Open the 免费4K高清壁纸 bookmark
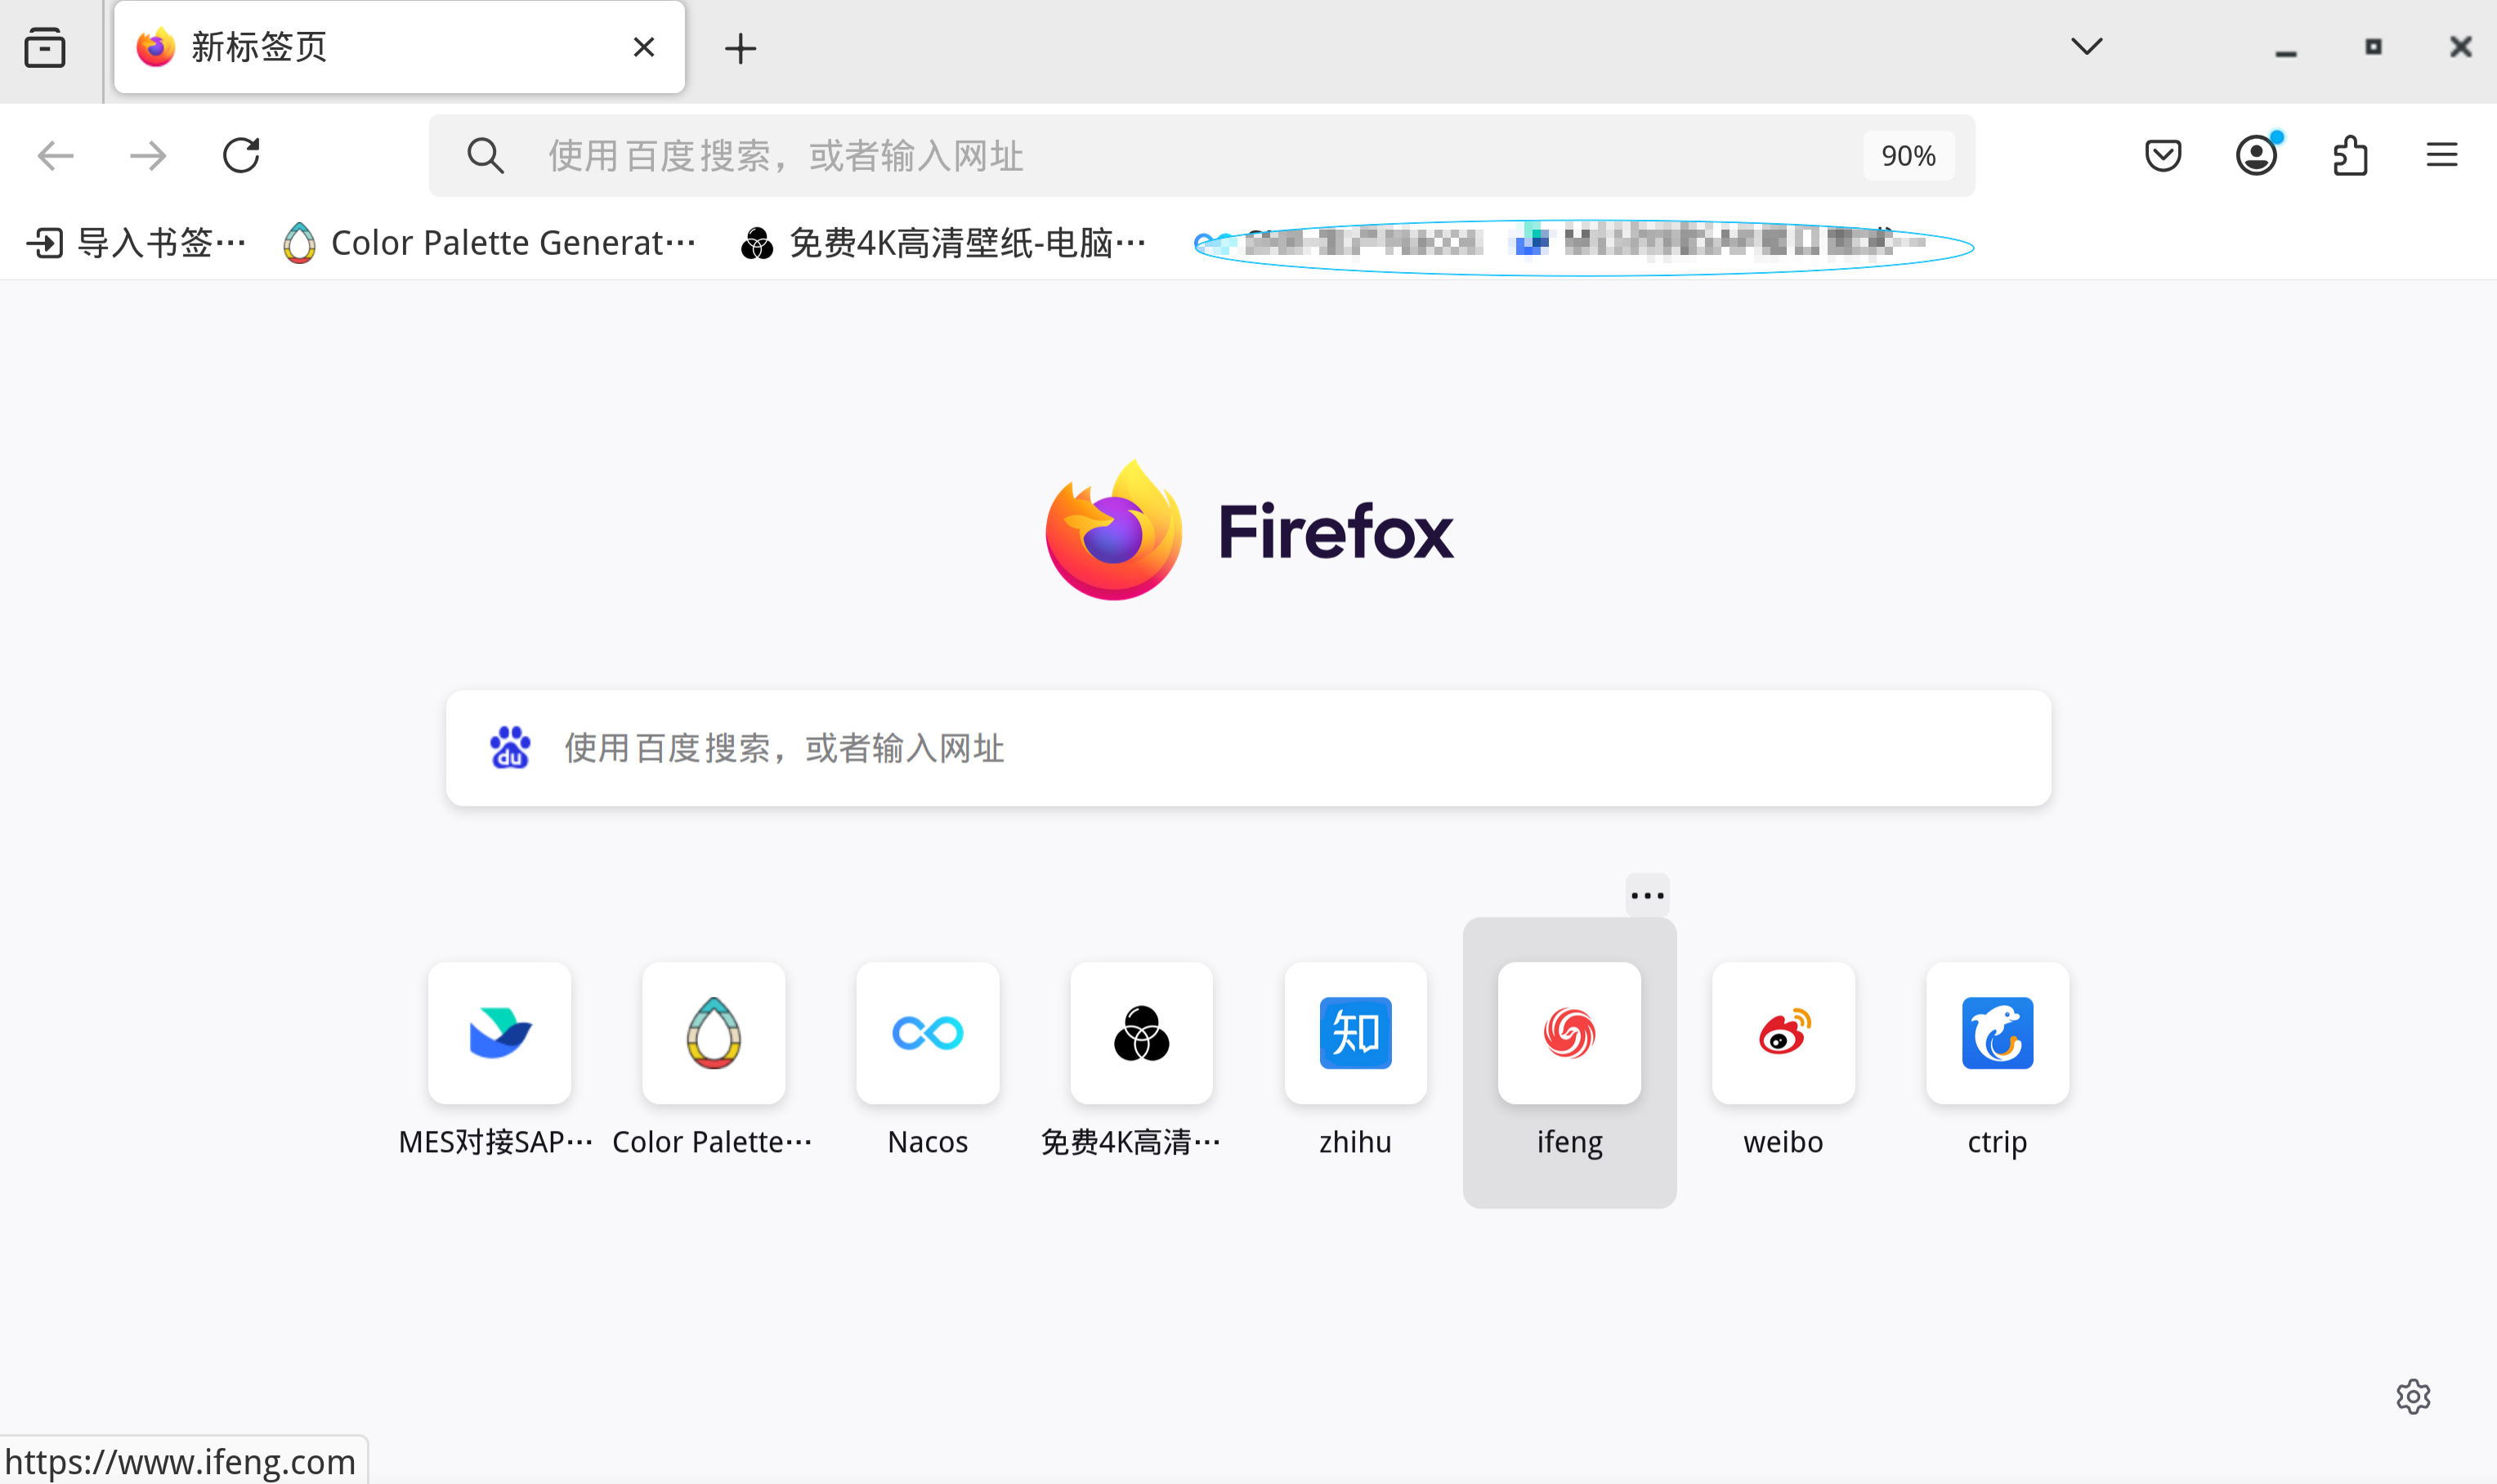This screenshot has height=1484, width=2497. pos(943,242)
